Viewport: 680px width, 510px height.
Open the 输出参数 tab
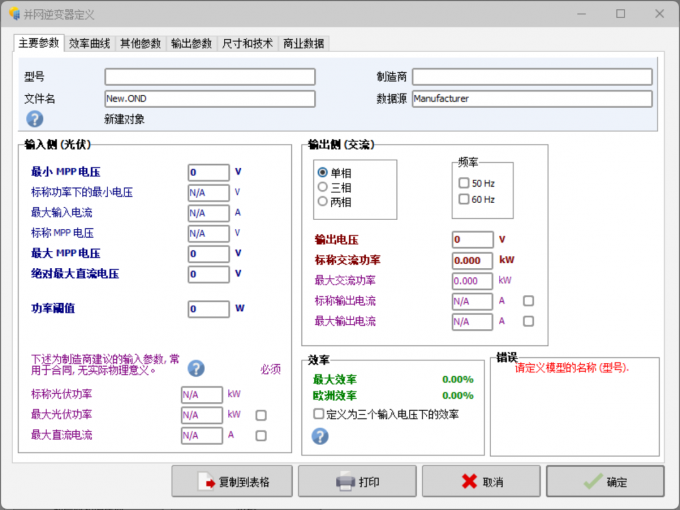191,44
